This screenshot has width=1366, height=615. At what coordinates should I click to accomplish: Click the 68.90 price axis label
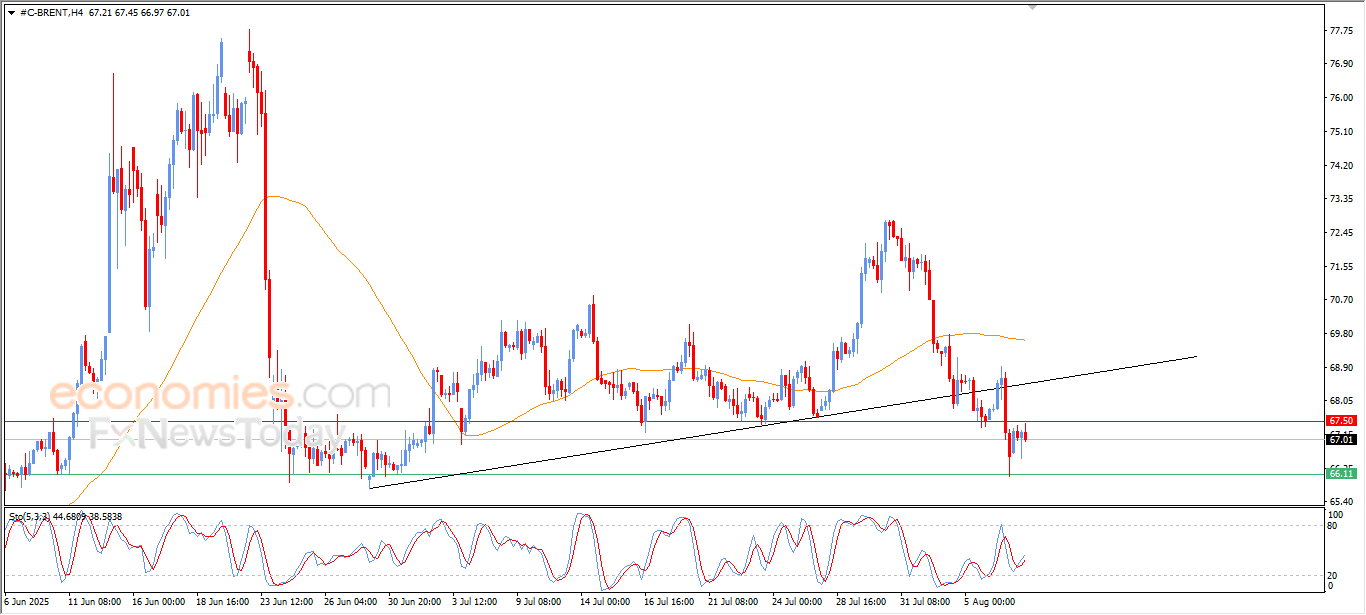pyautogui.click(x=1342, y=367)
